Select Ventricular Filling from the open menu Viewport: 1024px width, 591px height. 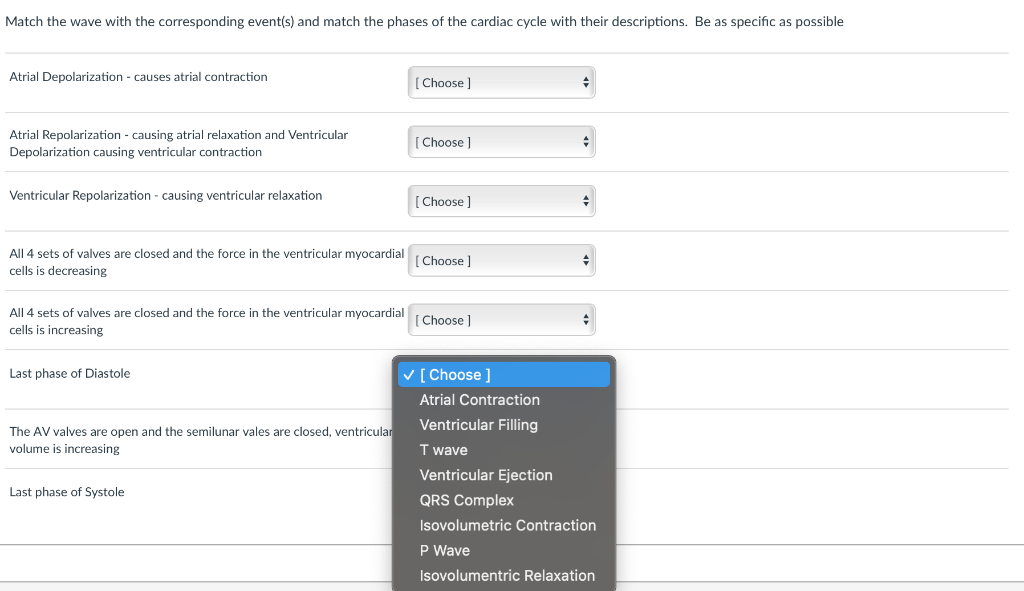click(x=478, y=424)
